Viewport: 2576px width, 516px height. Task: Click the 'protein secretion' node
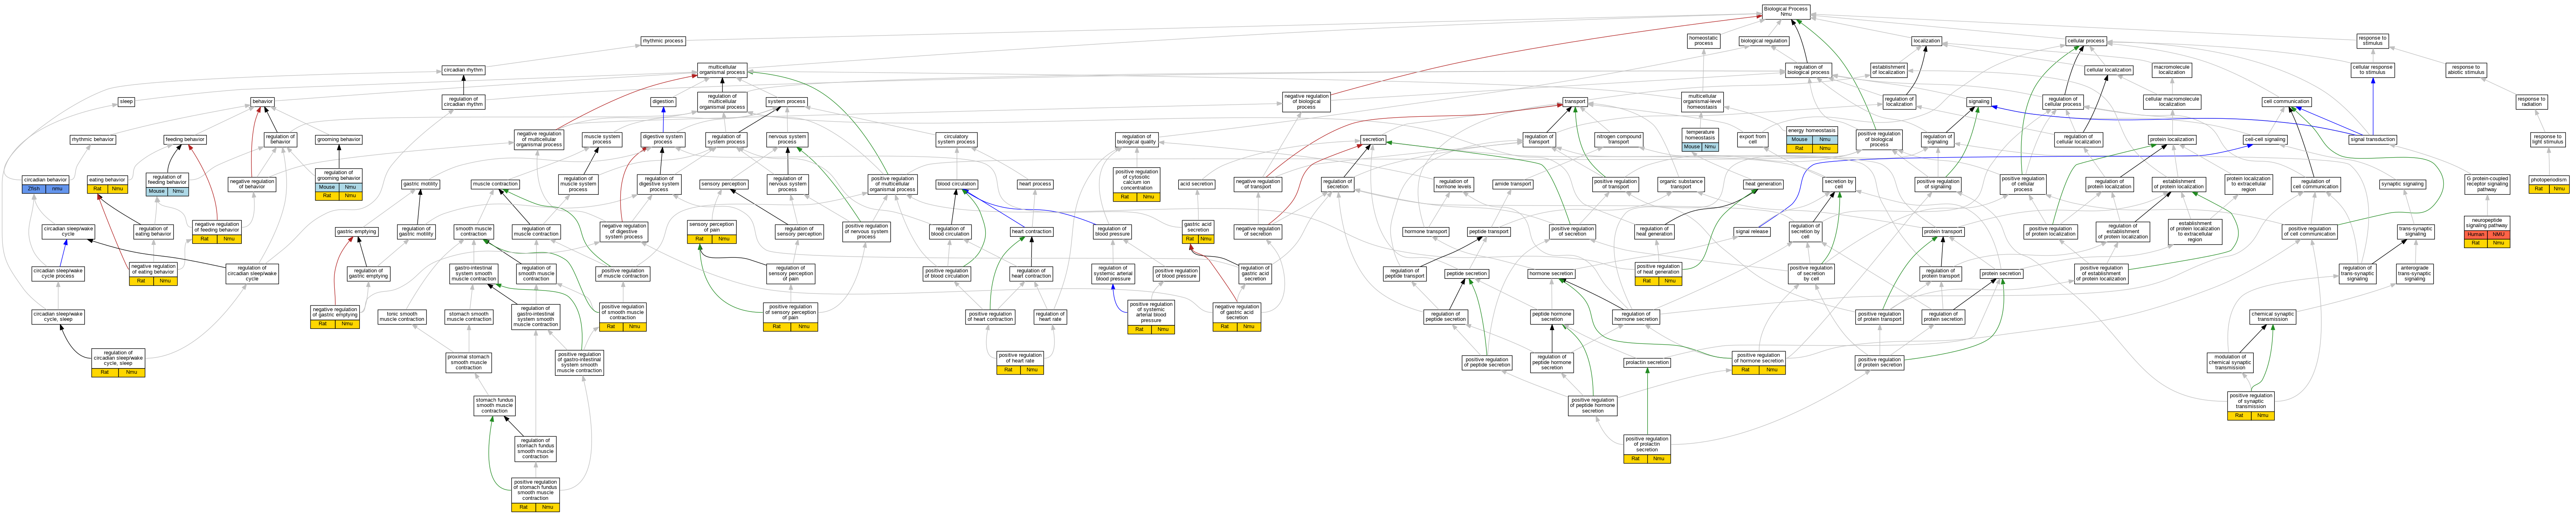(x=2001, y=274)
